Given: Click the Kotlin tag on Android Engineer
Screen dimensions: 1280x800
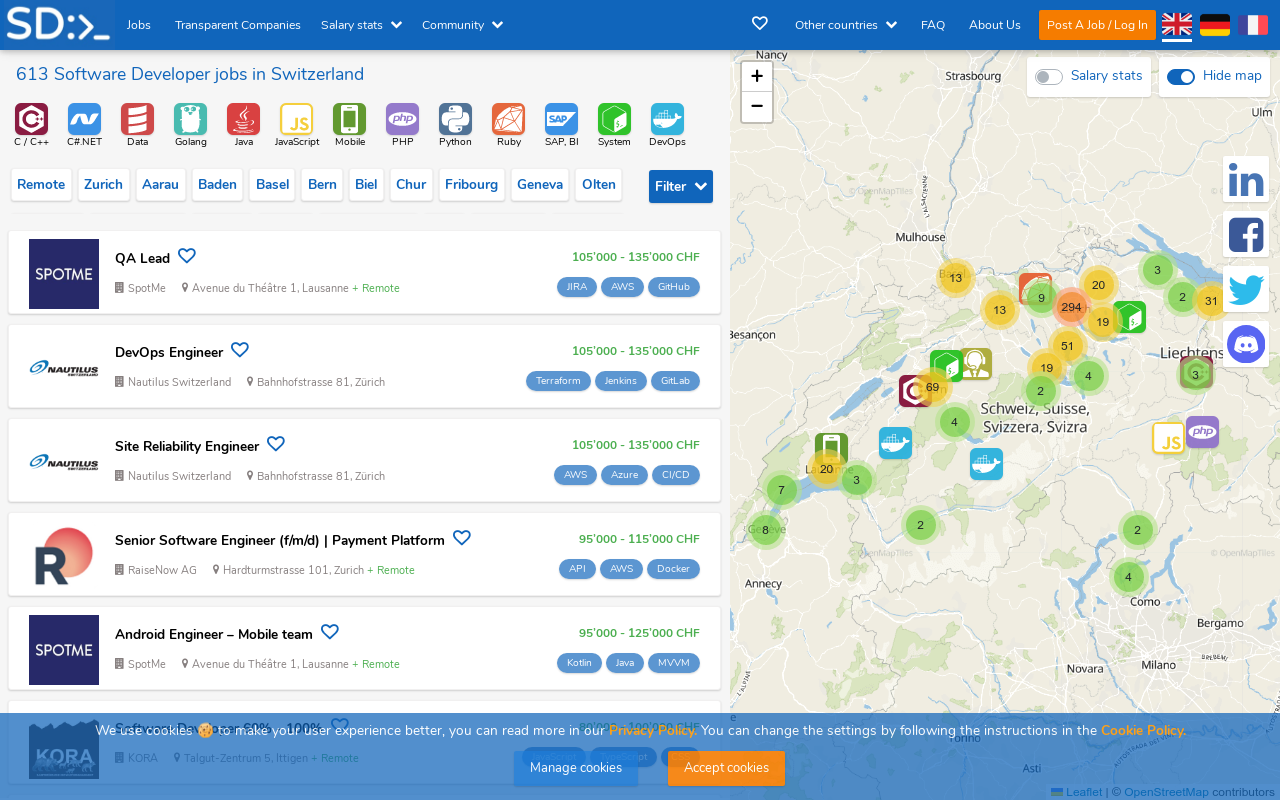Looking at the screenshot, I should click(x=579, y=663).
